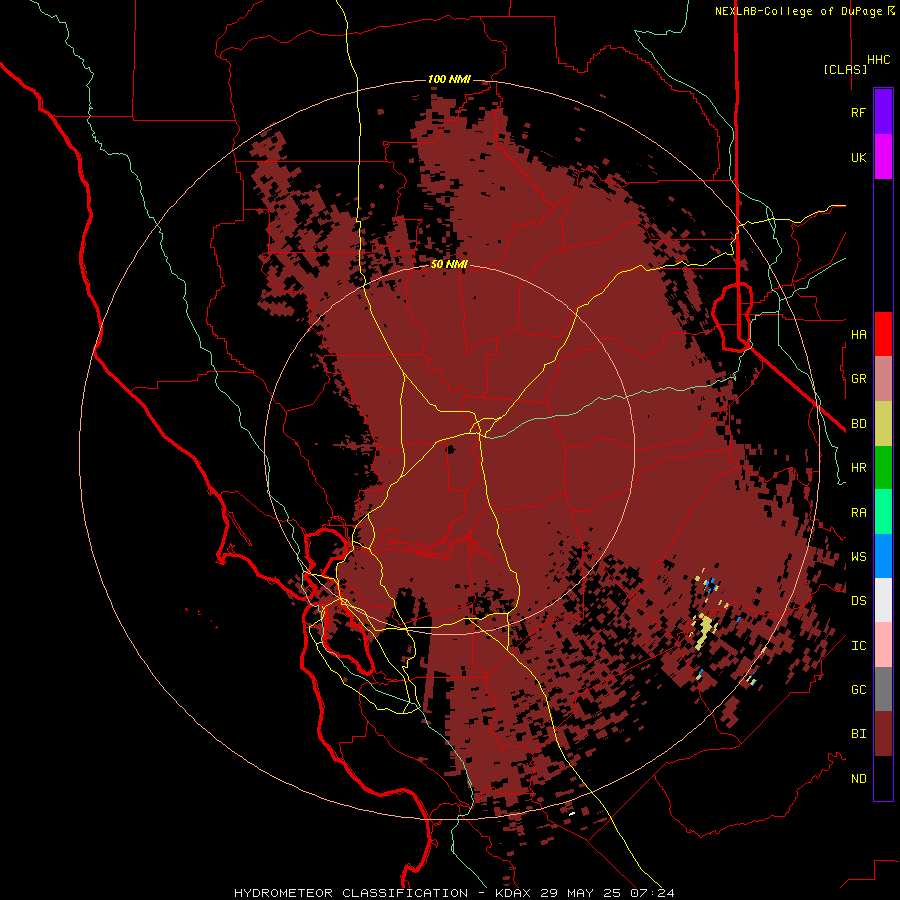
Task: Click the 100 NMI range ring label
Action: (449, 79)
